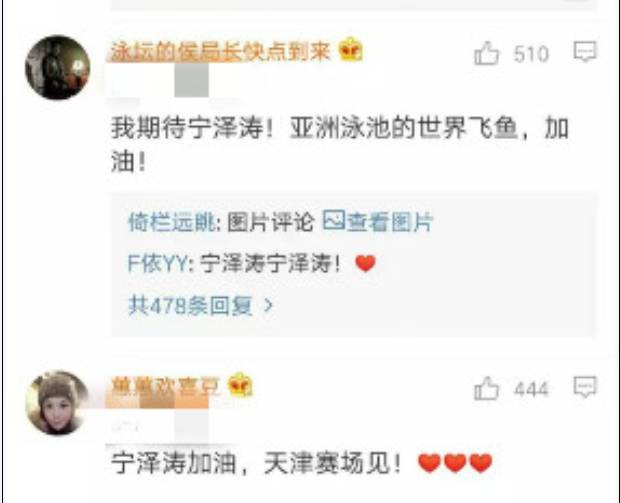Click picture icon before 查看图片
Screen dimensions: 620x503
pos(334,220)
